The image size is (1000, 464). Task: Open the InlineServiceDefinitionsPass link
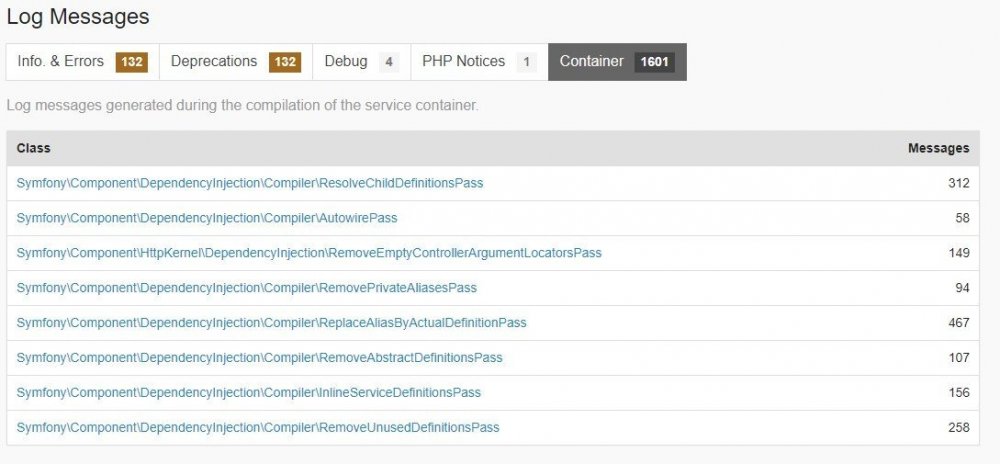coord(249,393)
